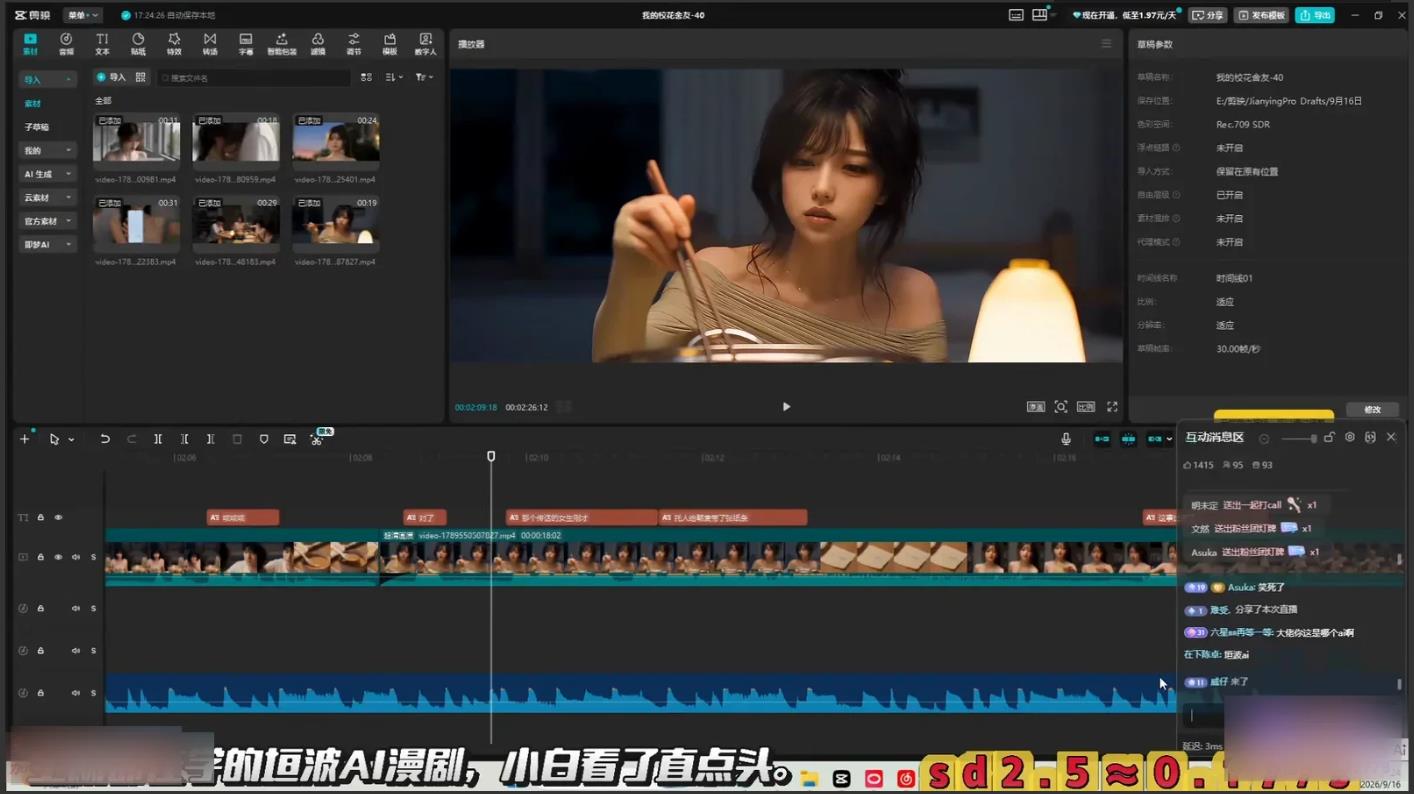Click the 导出 export button
1414x794 pixels.
pos(1315,15)
